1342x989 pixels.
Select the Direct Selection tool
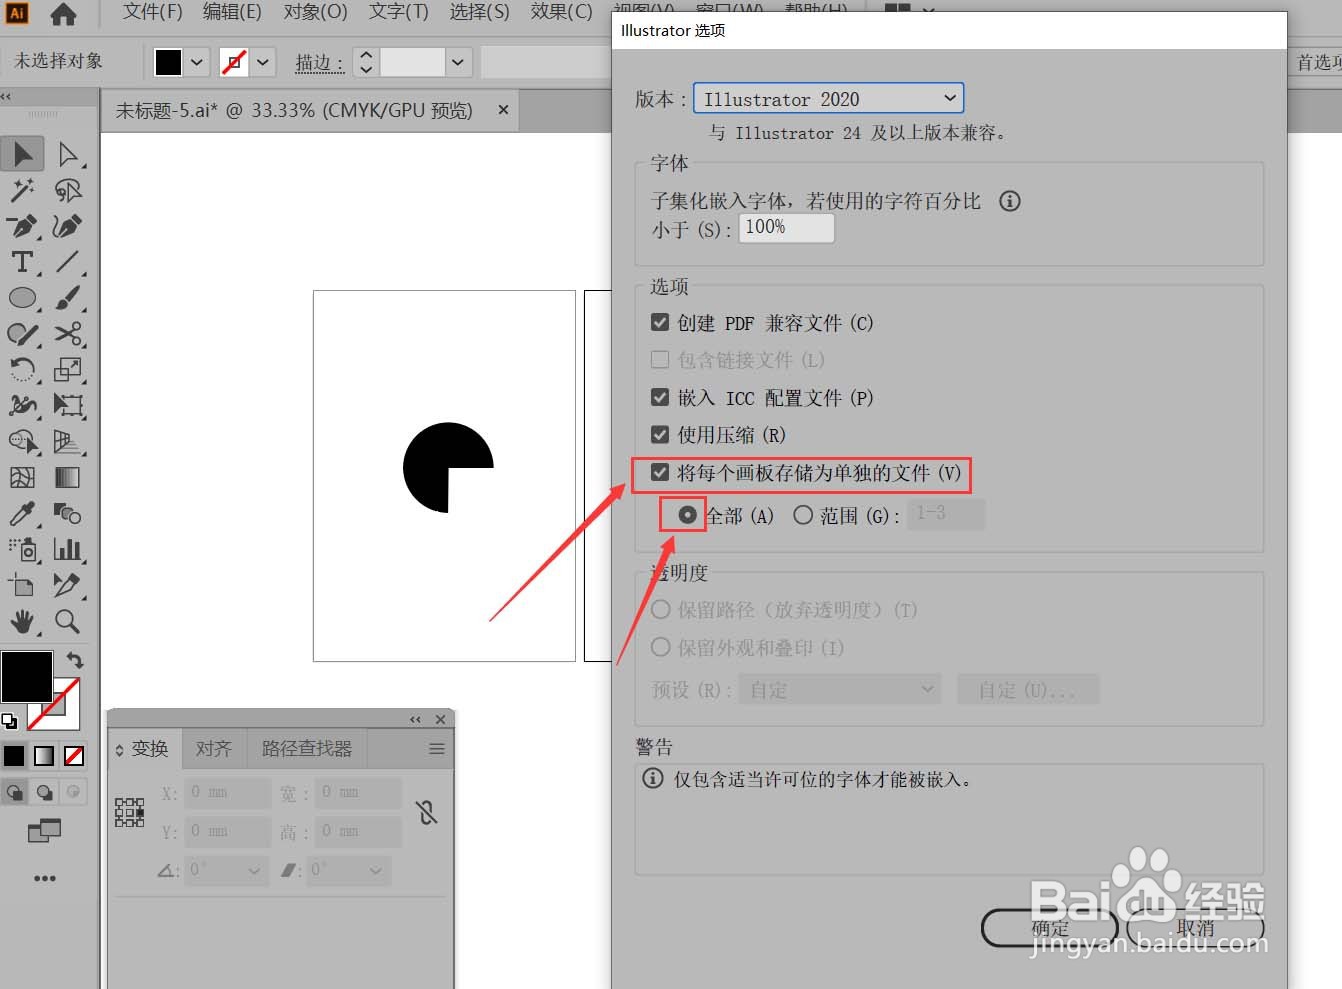click(67, 154)
